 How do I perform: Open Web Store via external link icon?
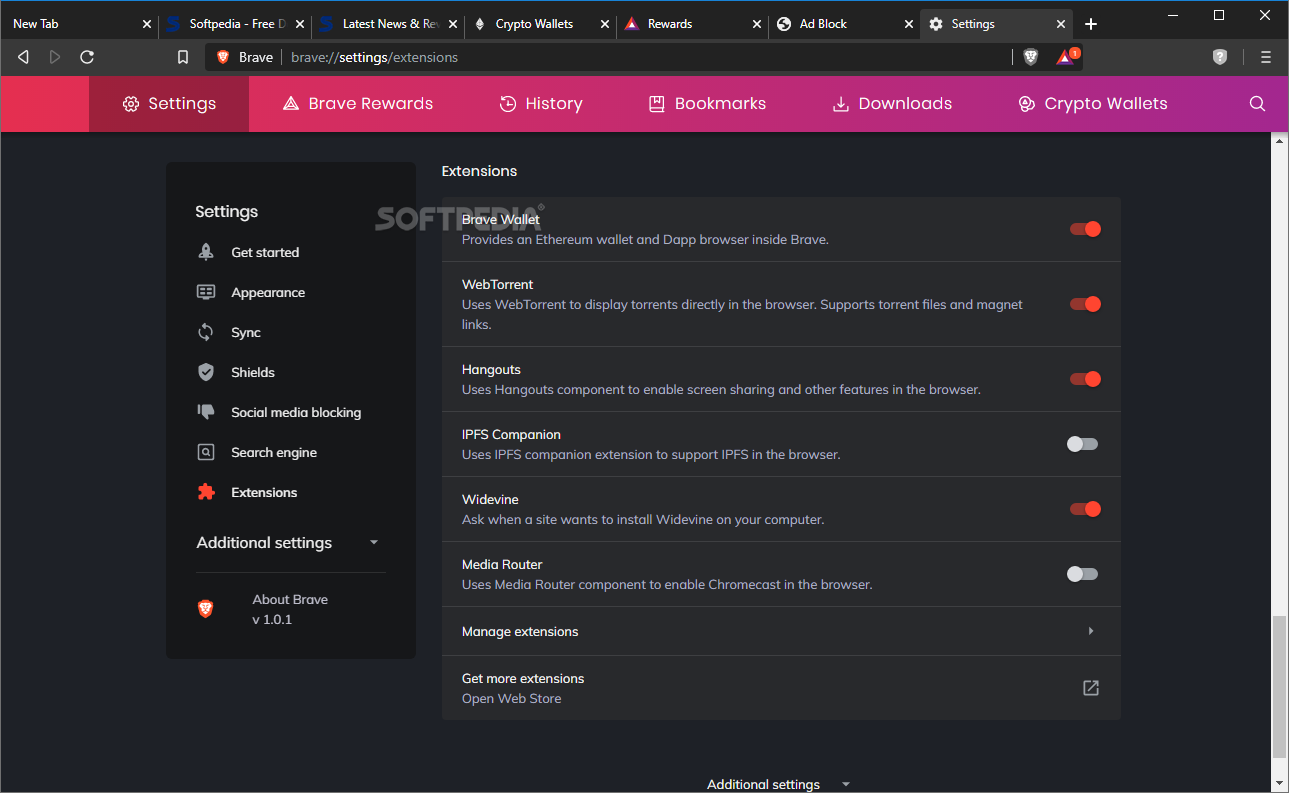pyautogui.click(x=1091, y=688)
